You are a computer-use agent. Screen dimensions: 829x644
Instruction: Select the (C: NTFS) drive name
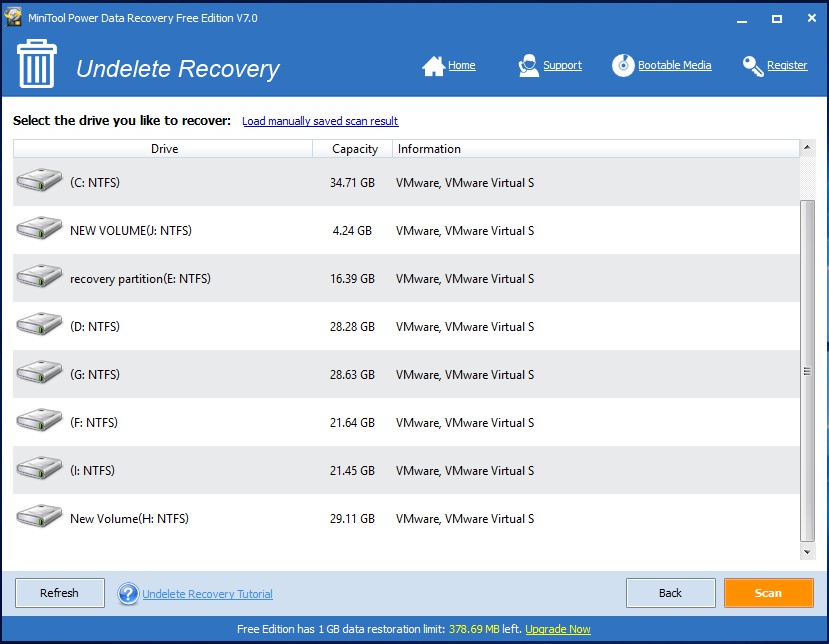[95, 182]
